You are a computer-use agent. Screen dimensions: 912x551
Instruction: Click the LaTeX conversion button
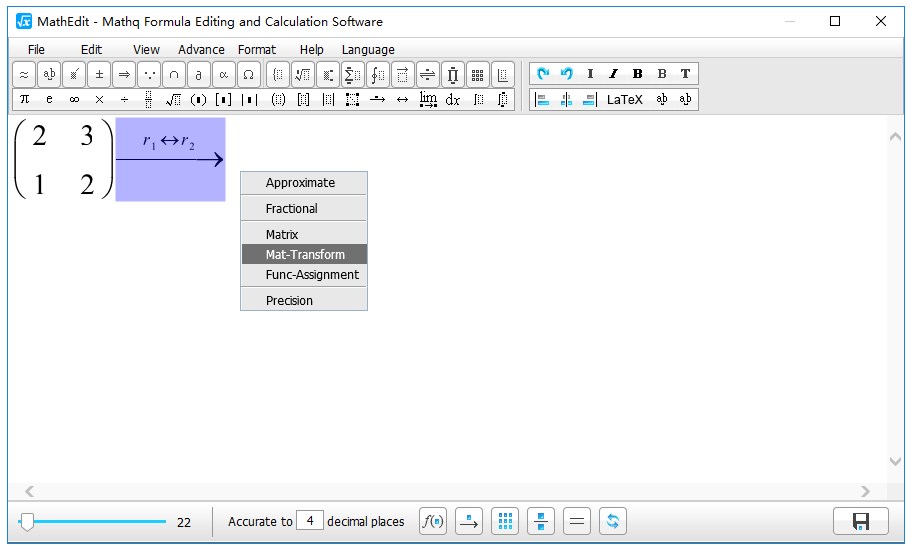tap(625, 99)
